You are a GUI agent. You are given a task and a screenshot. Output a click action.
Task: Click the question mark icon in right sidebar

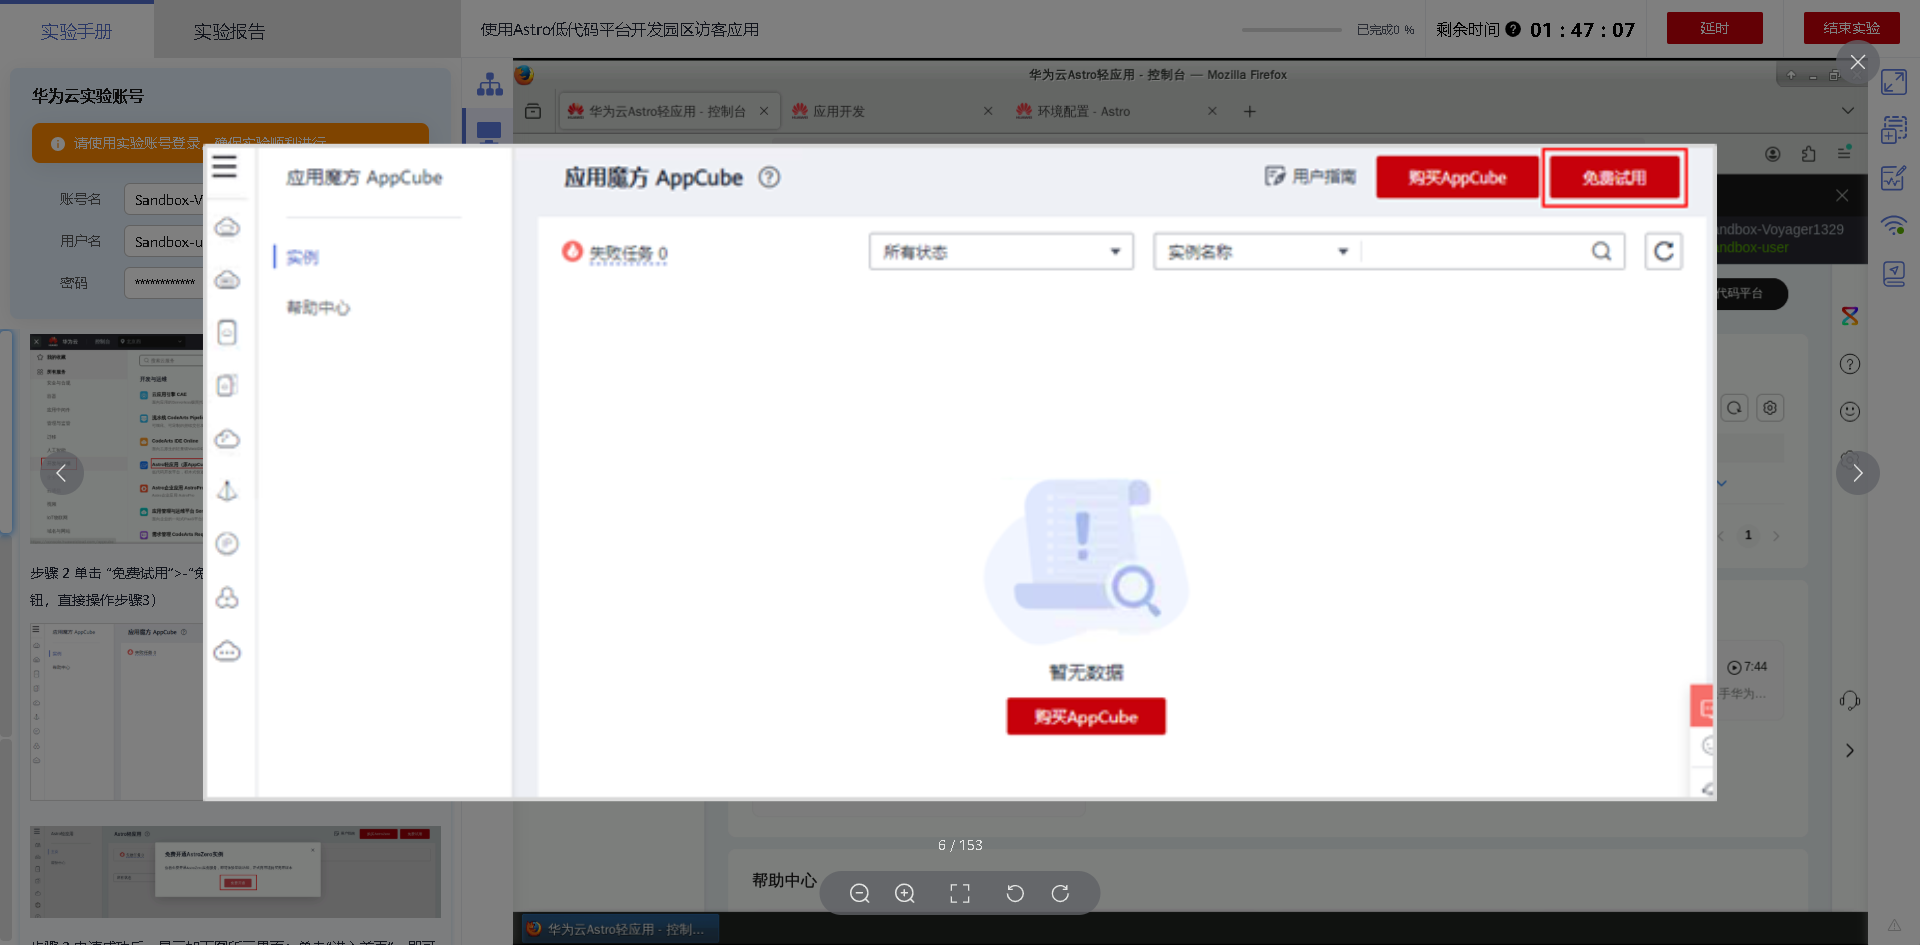tap(1850, 364)
